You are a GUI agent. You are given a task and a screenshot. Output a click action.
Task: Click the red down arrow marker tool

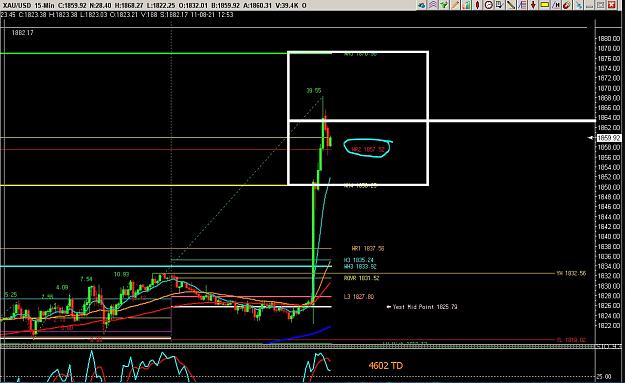point(533,5)
